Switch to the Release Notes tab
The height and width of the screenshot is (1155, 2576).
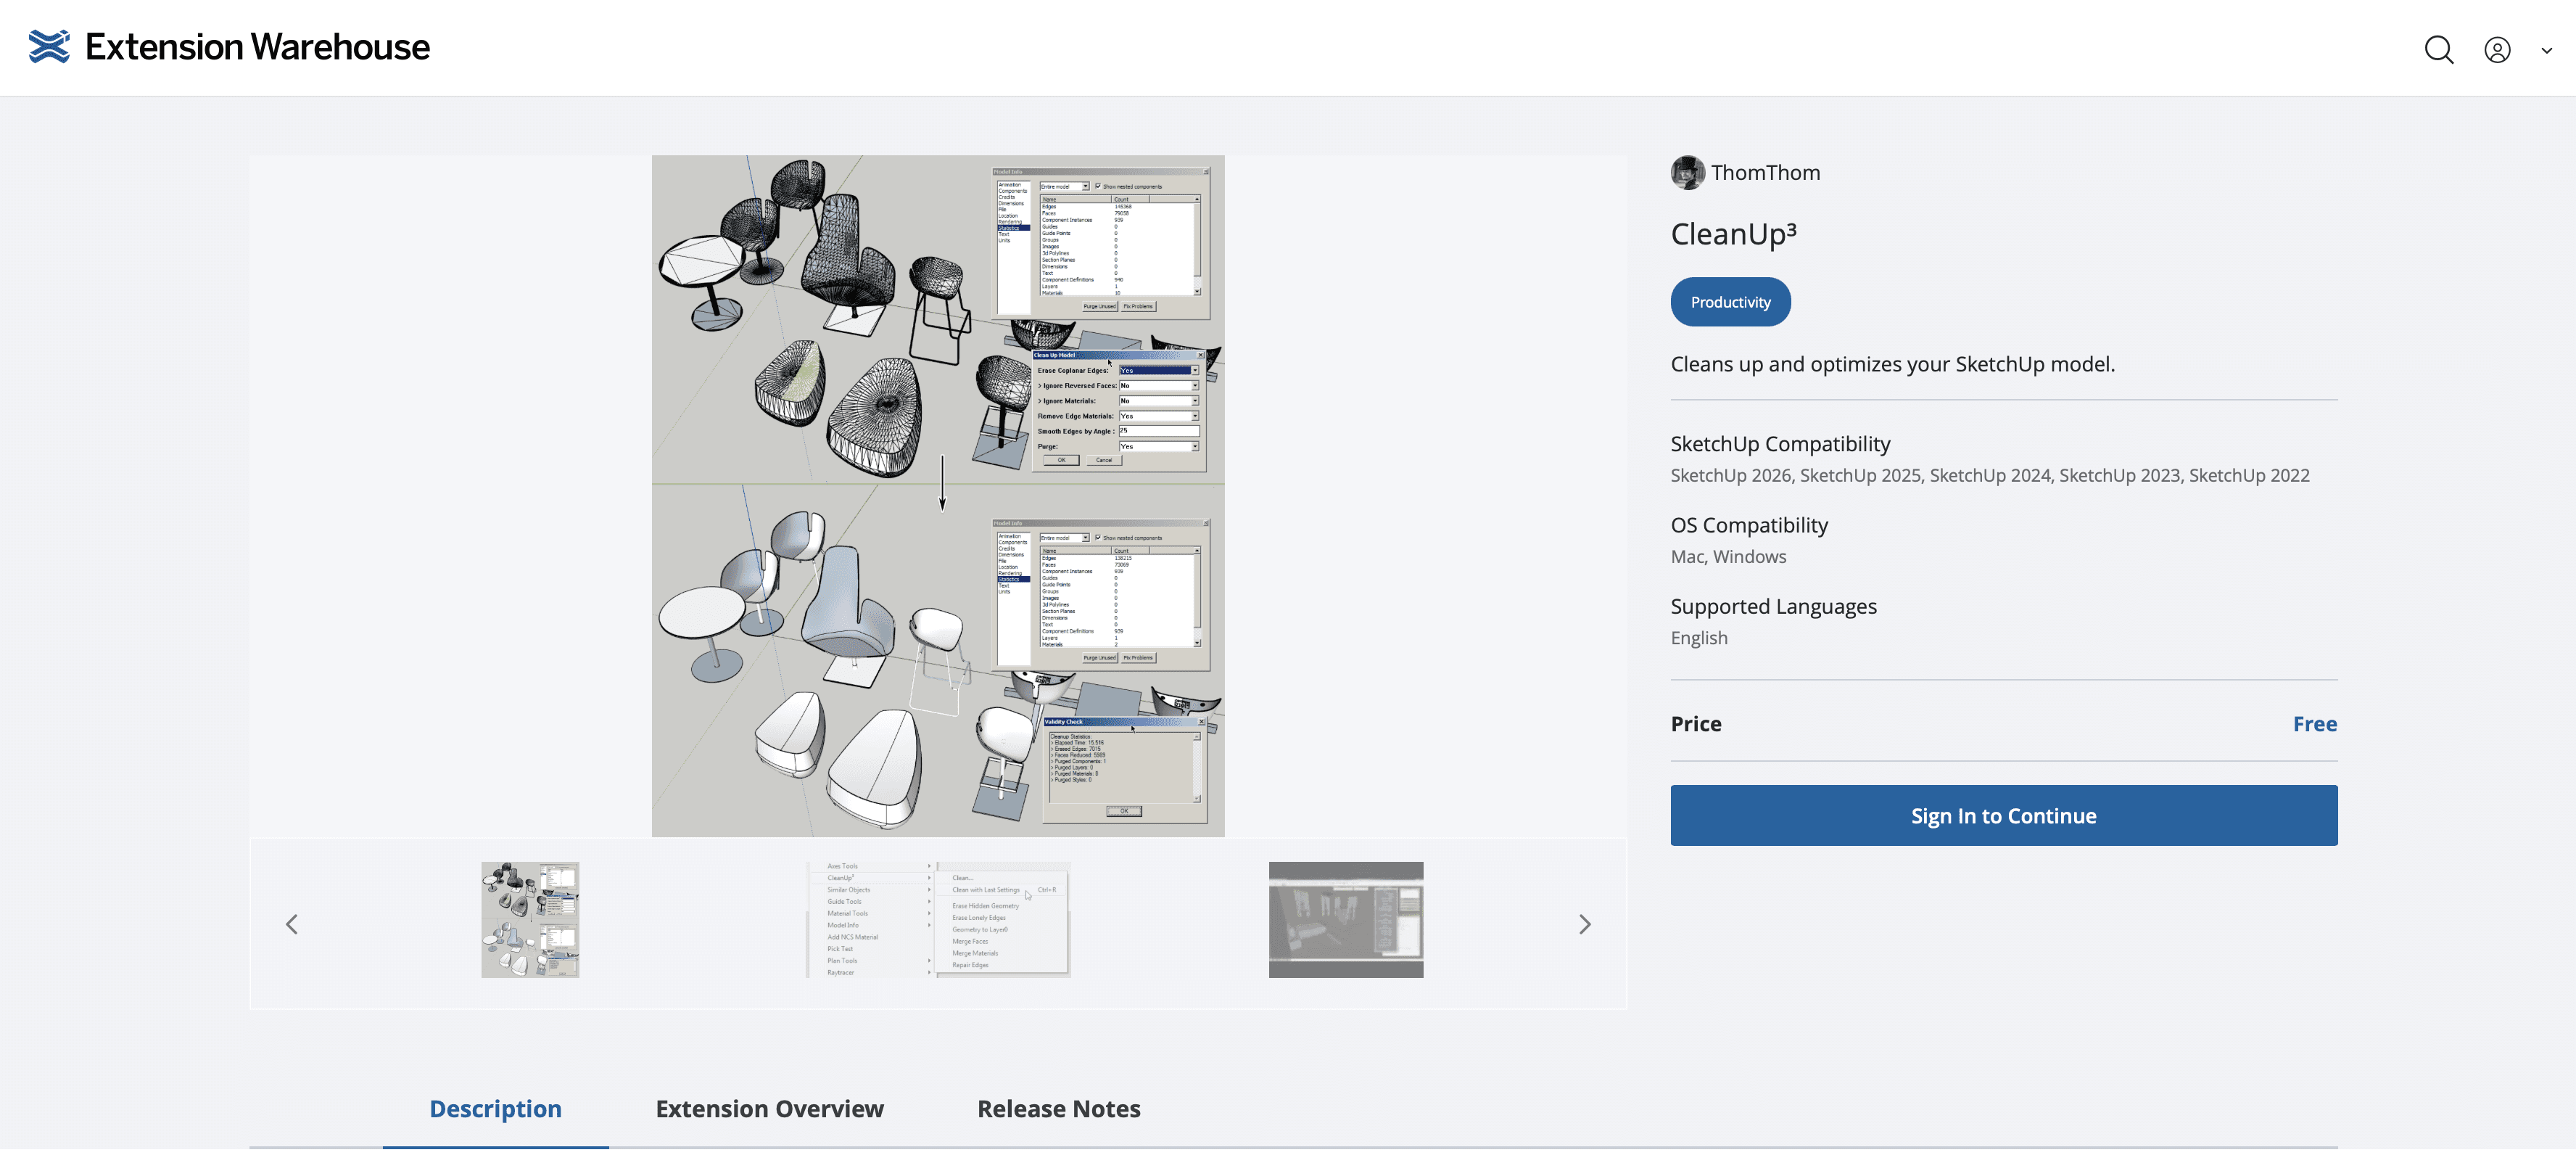(x=1058, y=1109)
